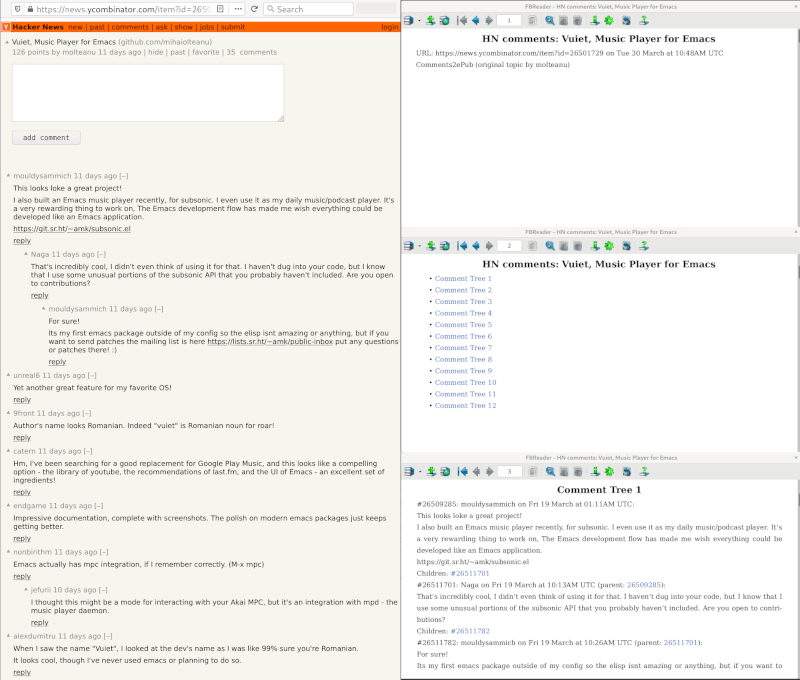Add book file in FBReader page 3 window
The height and width of the screenshot is (680, 800).
click(x=432, y=471)
